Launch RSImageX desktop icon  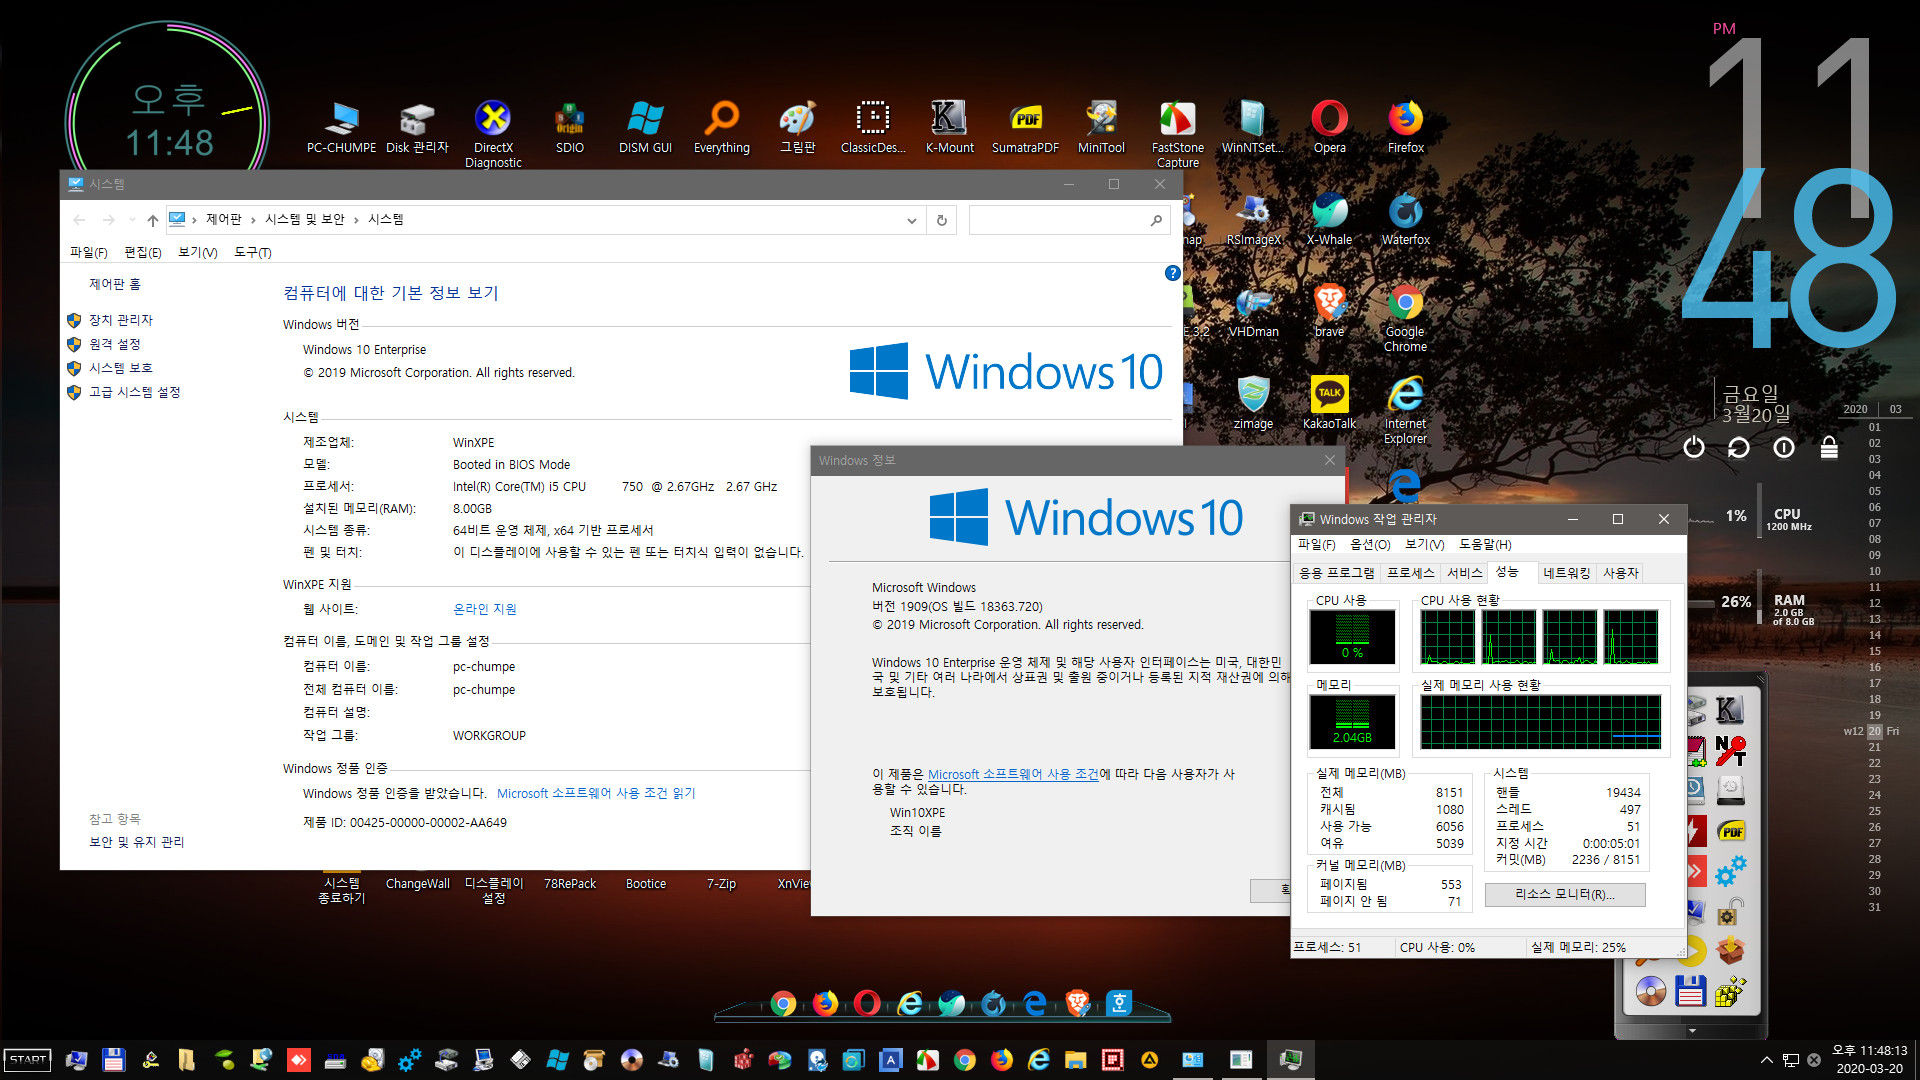pyautogui.click(x=1253, y=220)
